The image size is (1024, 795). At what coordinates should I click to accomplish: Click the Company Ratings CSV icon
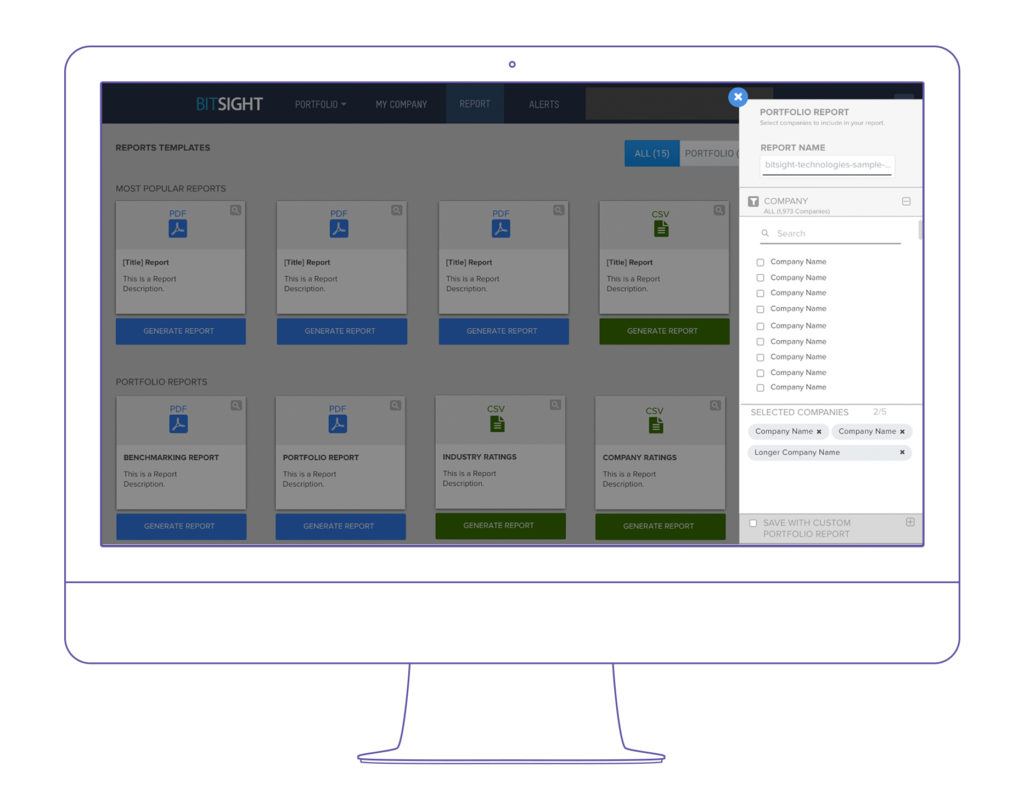click(x=656, y=425)
